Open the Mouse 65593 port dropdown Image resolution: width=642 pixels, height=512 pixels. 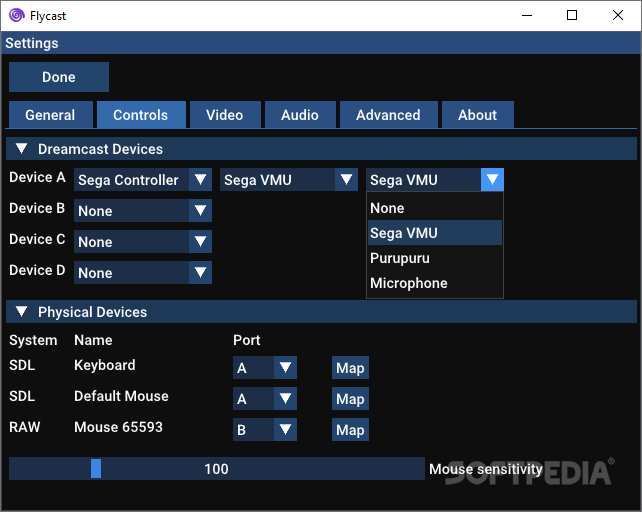(265, 430)
